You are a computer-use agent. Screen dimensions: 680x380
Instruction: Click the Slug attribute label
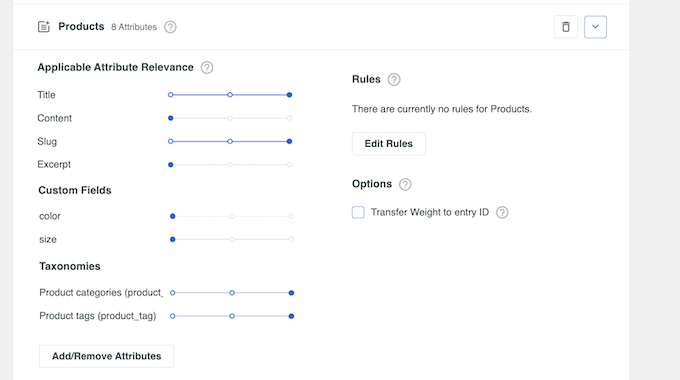tap(47, 141)
